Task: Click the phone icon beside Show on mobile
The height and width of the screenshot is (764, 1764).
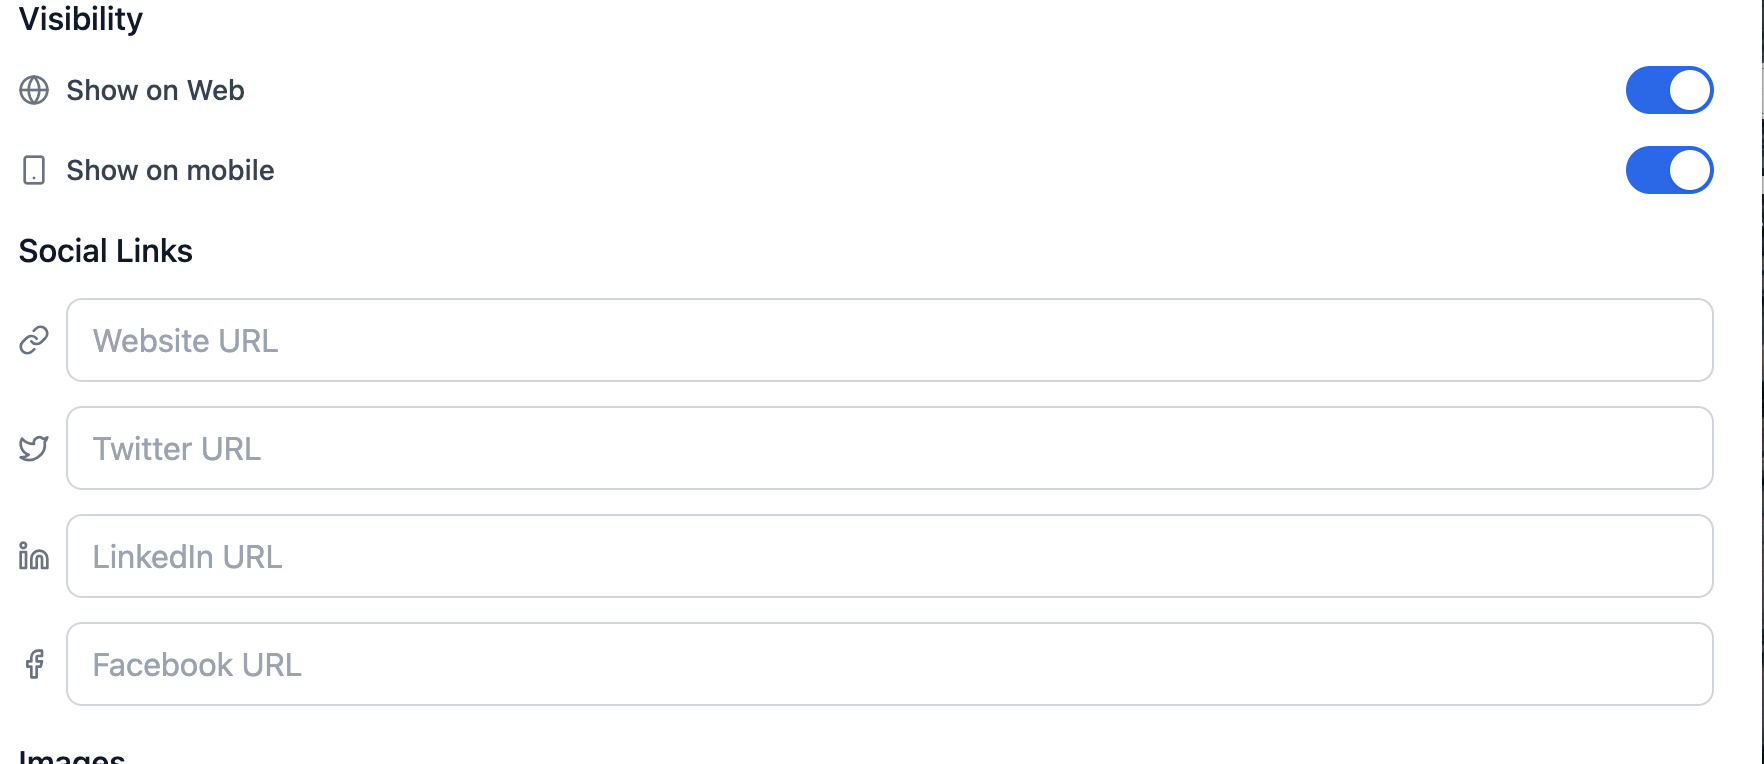Action: (34, 170)
